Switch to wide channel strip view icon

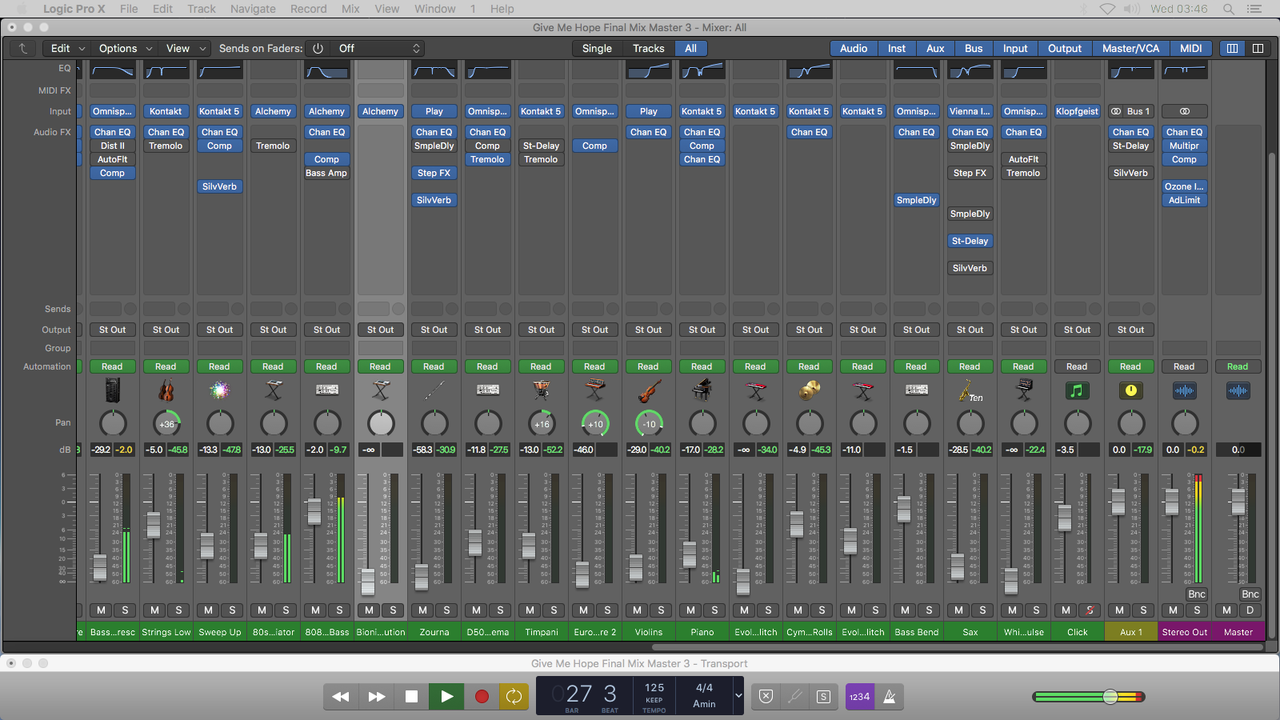(1258, 48)
